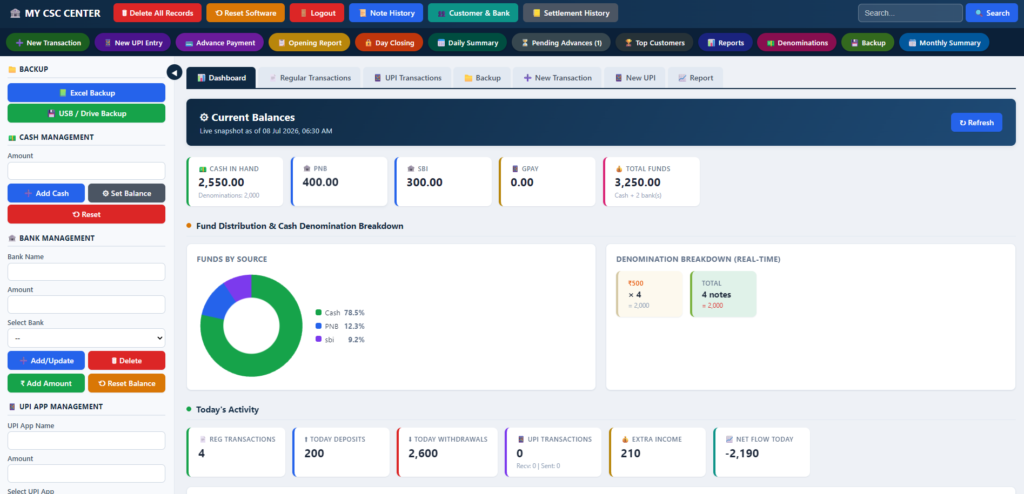Click the Search button

tap(991, 13)
